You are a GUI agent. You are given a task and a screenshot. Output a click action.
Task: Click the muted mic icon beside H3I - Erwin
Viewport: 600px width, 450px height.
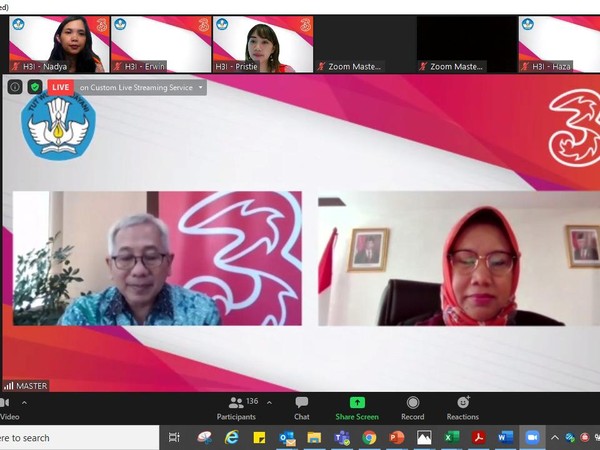tap(118, 67)
